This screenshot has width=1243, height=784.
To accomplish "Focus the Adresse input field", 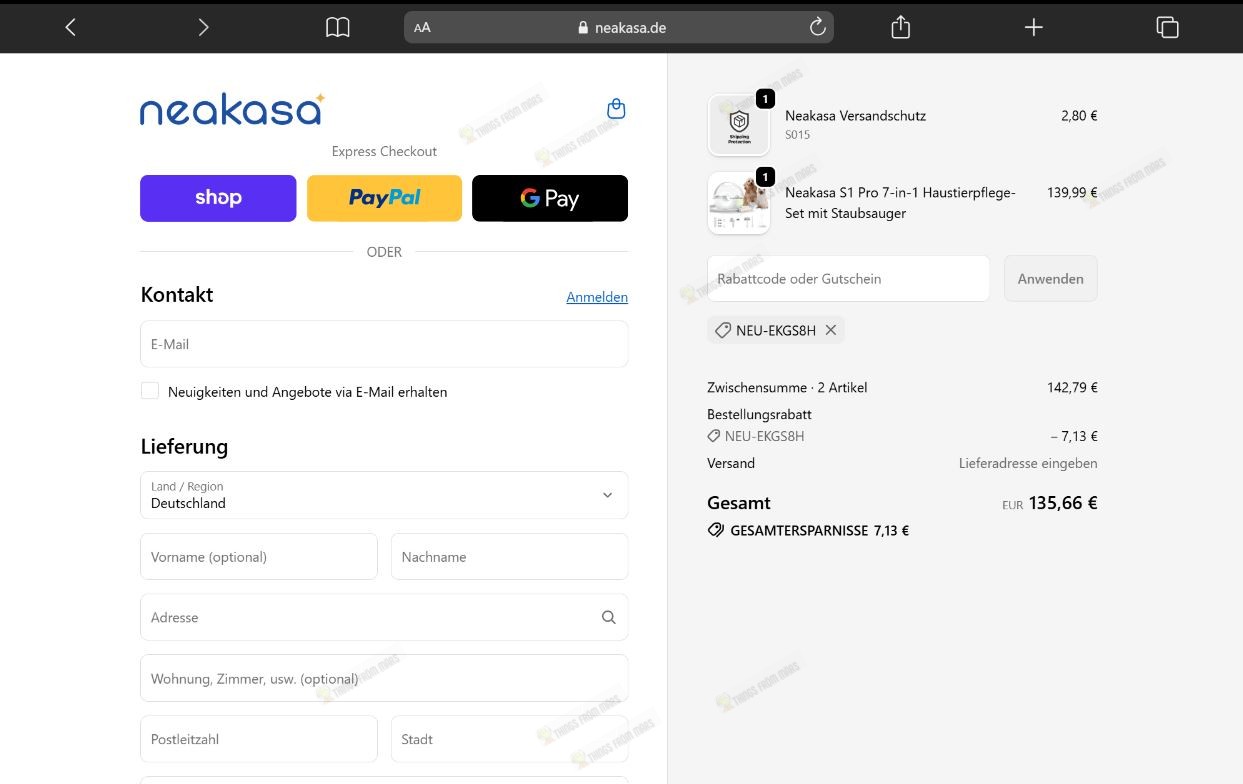I will point(384,617).
